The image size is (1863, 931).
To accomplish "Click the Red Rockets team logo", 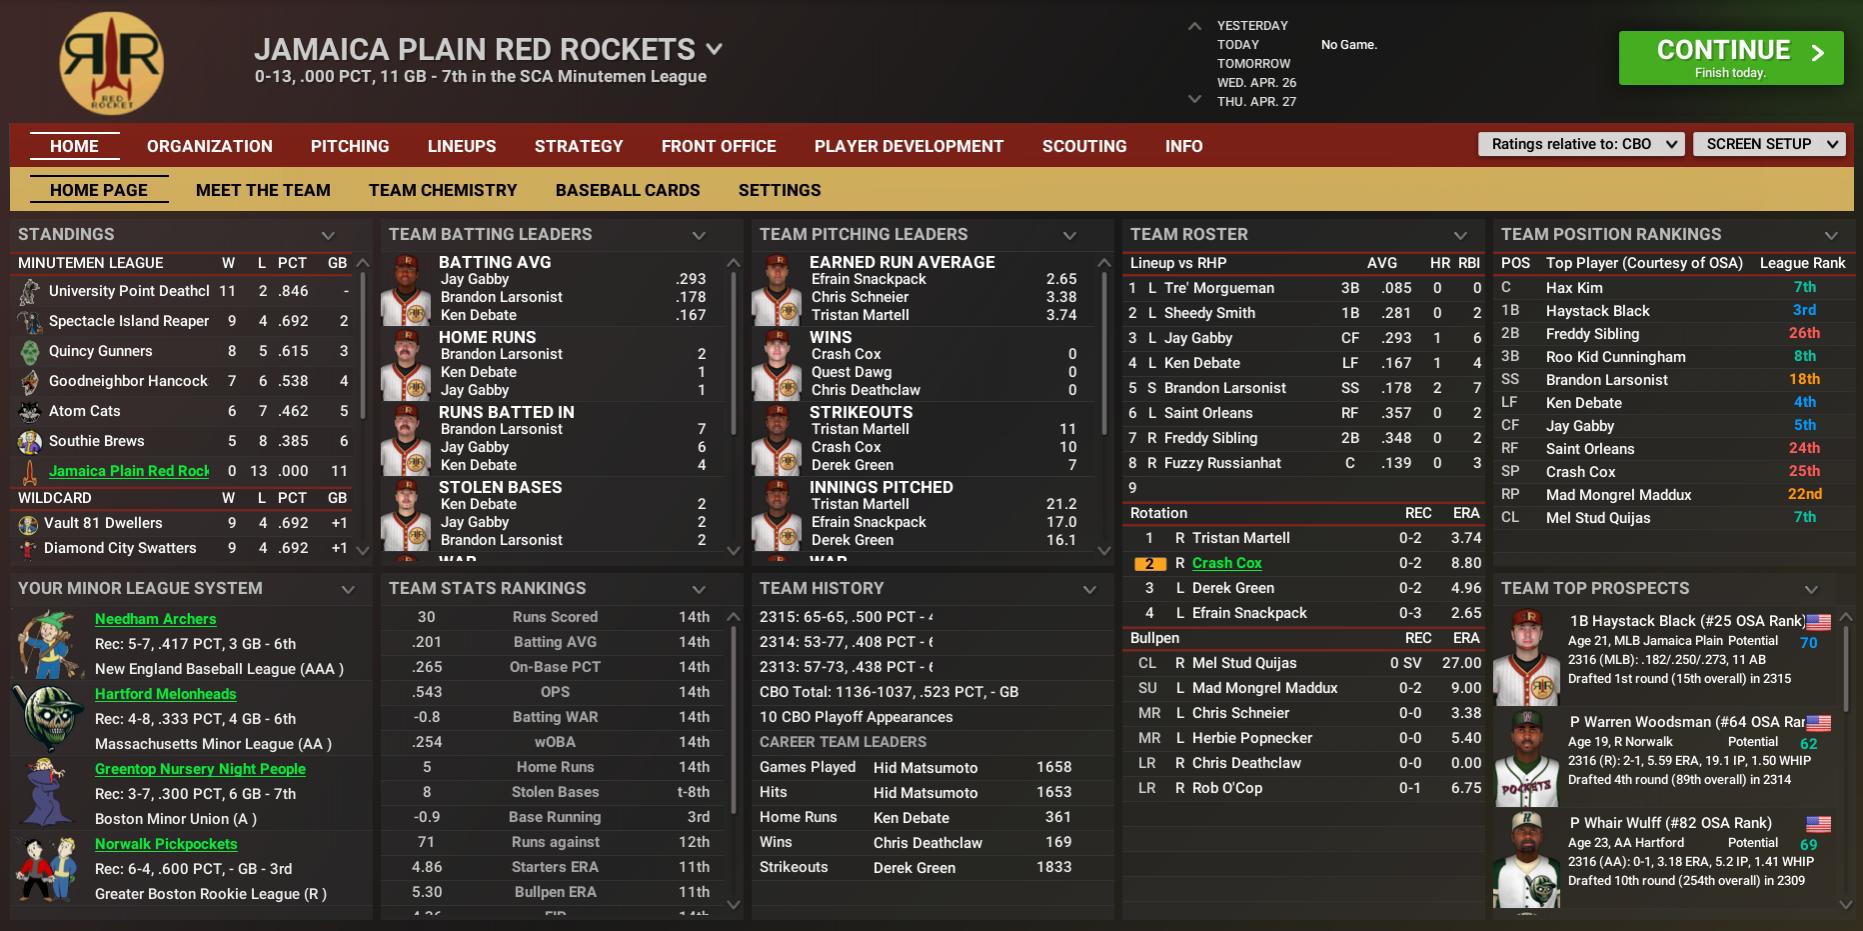I will click(x=111, y=63).
